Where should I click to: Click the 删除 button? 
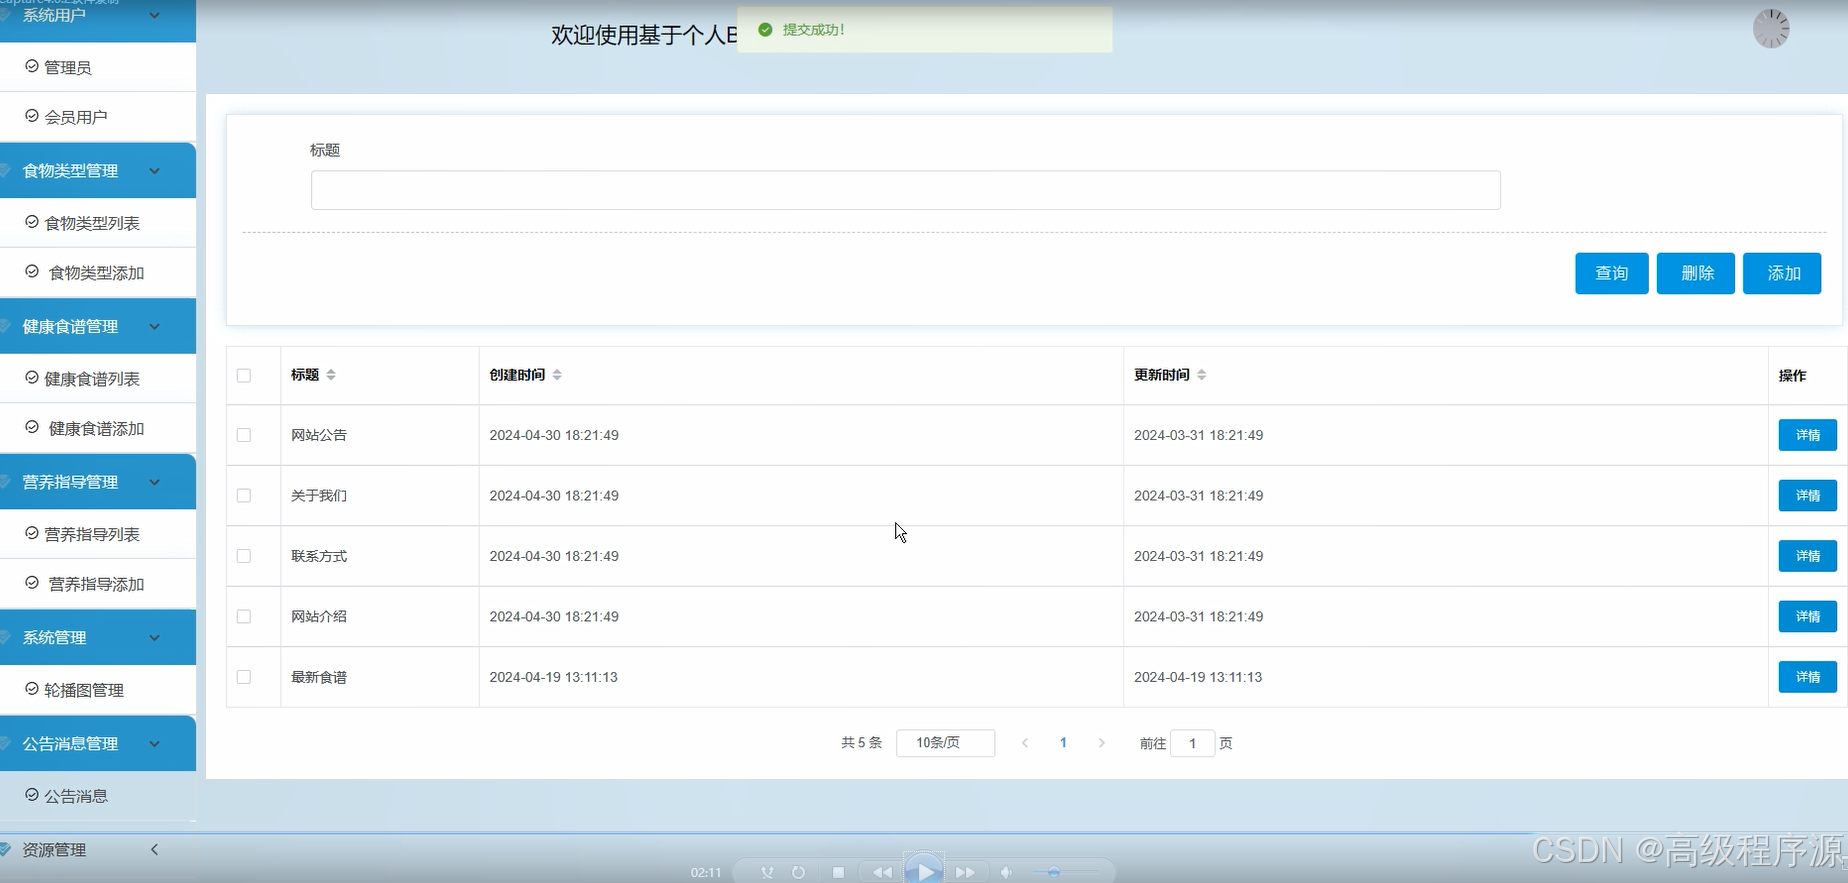pos(1697,273)
